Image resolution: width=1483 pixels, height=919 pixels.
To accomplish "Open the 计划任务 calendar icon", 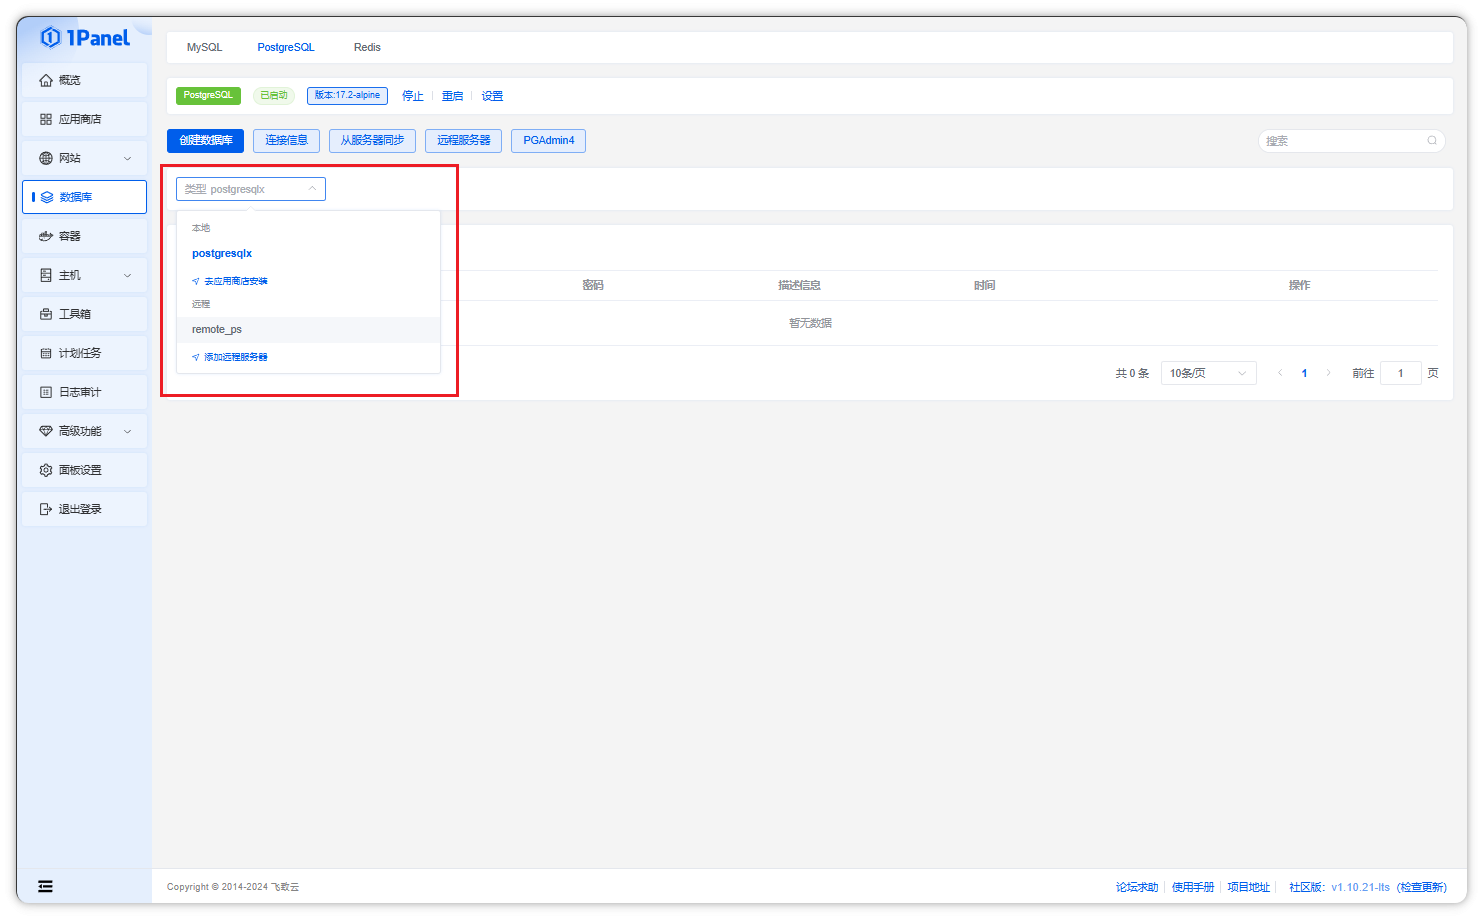I will pos(46,353).
